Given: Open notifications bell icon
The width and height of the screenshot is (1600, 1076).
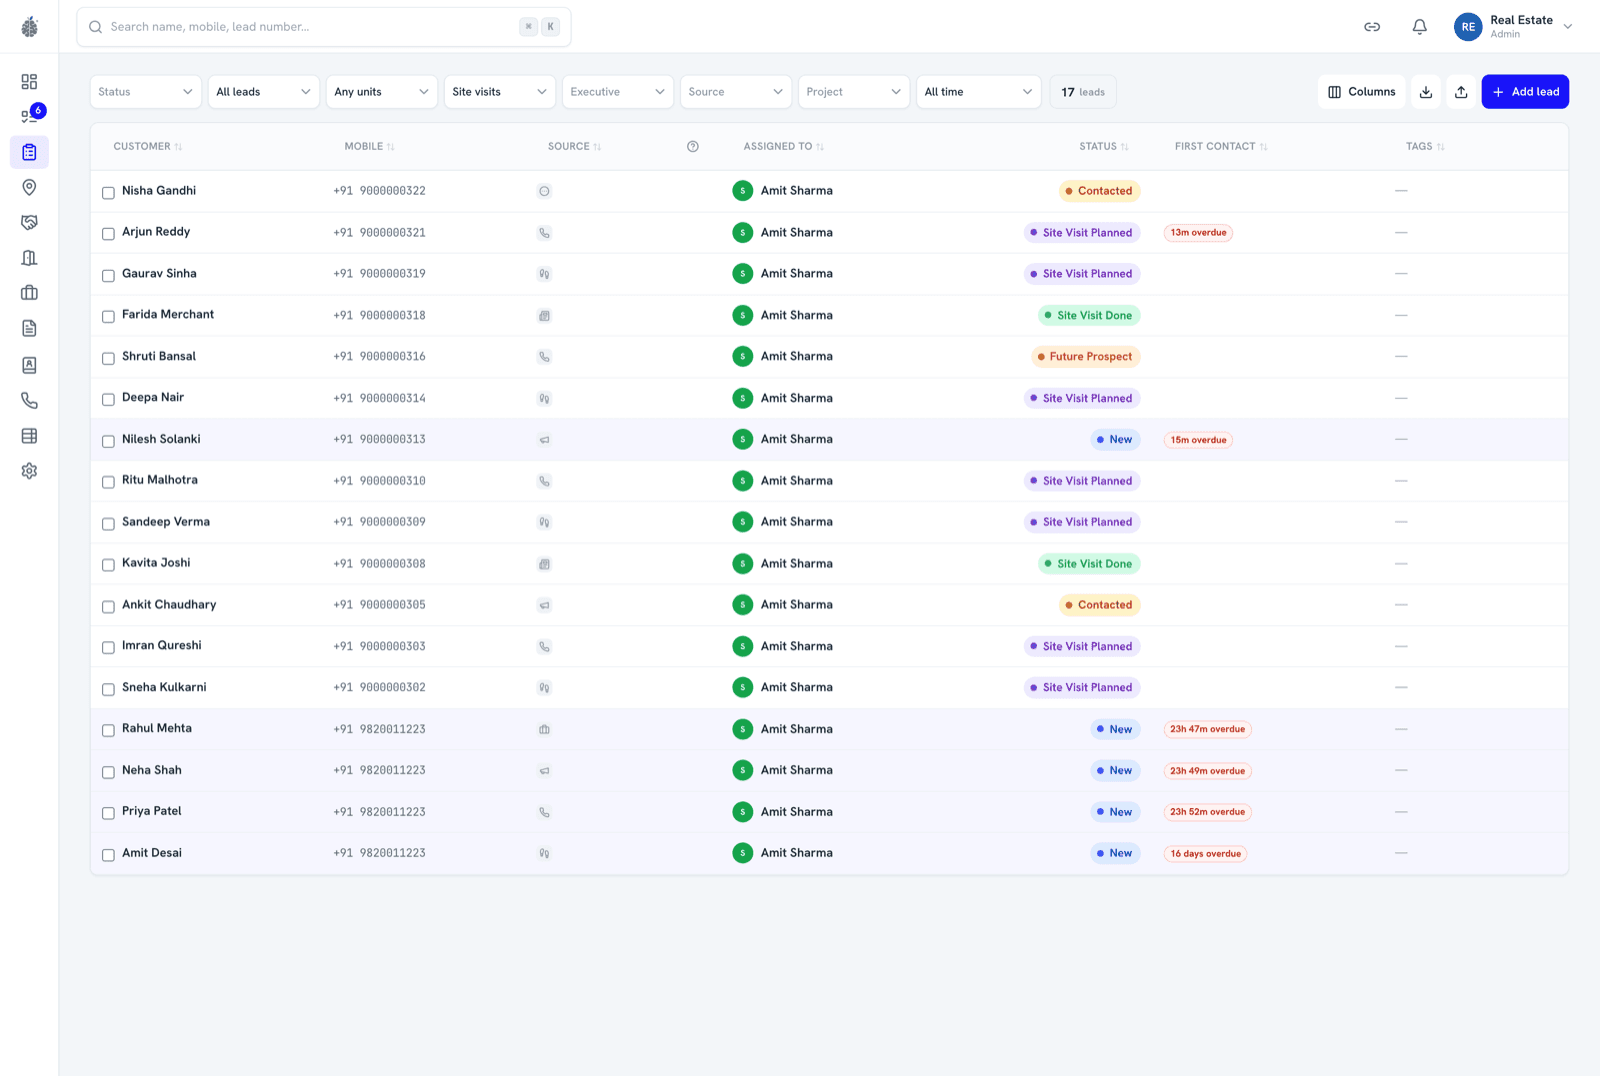Looking at the screenshot, I should coord(1419,27).
